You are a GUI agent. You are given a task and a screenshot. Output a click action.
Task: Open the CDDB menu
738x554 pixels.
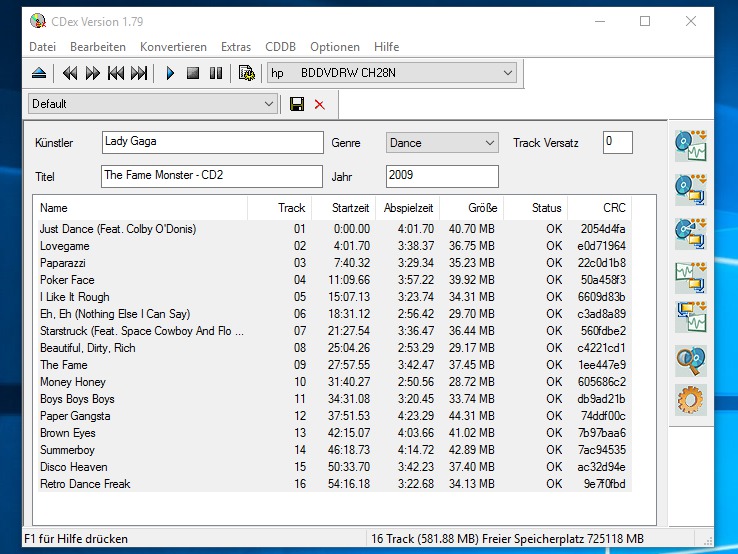coord(280,47)
